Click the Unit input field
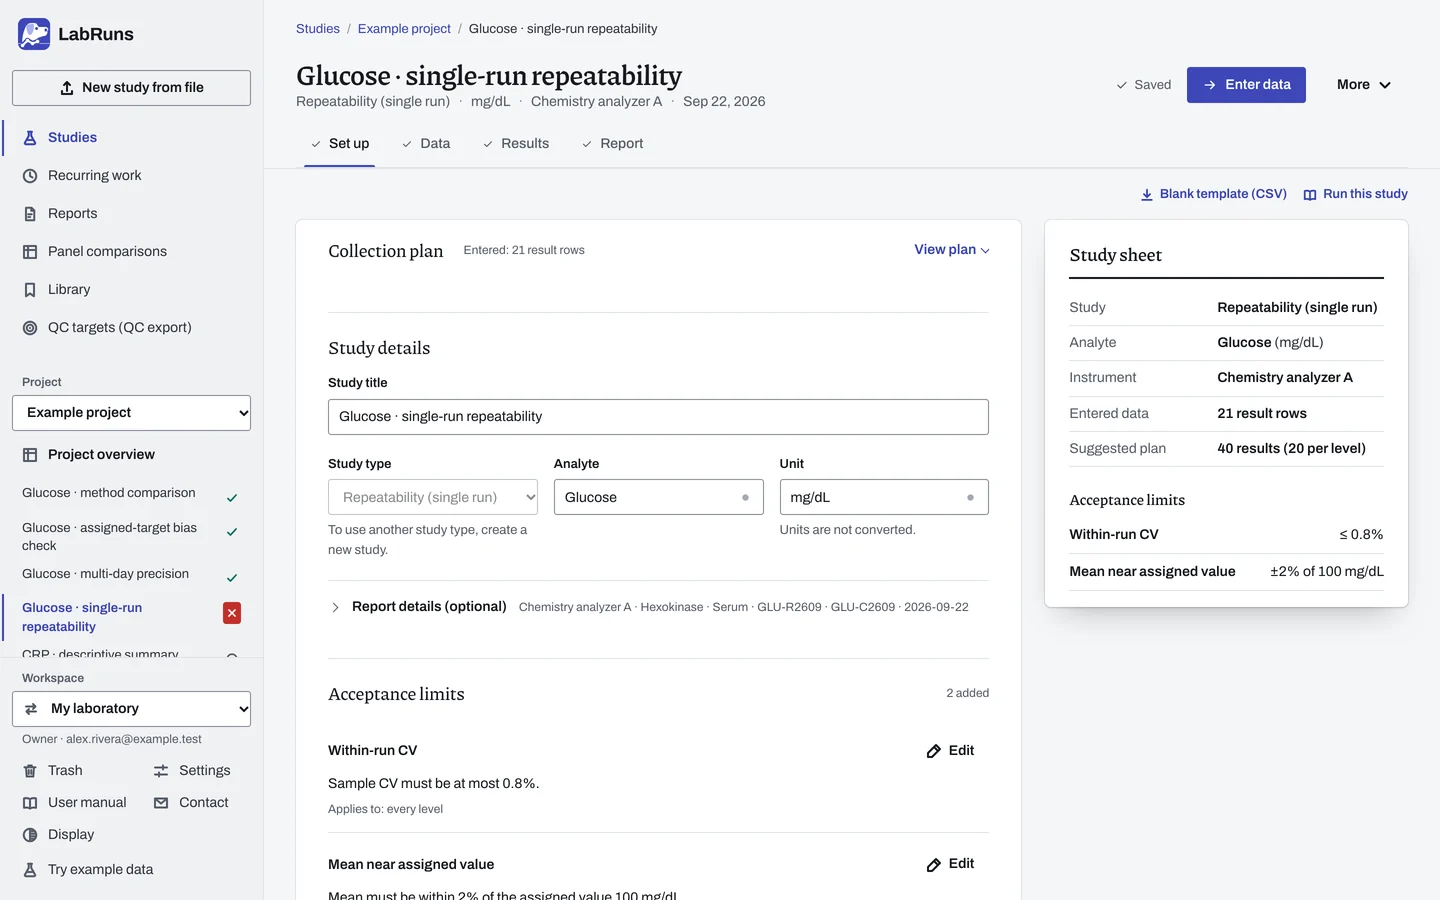 [884, 497]
